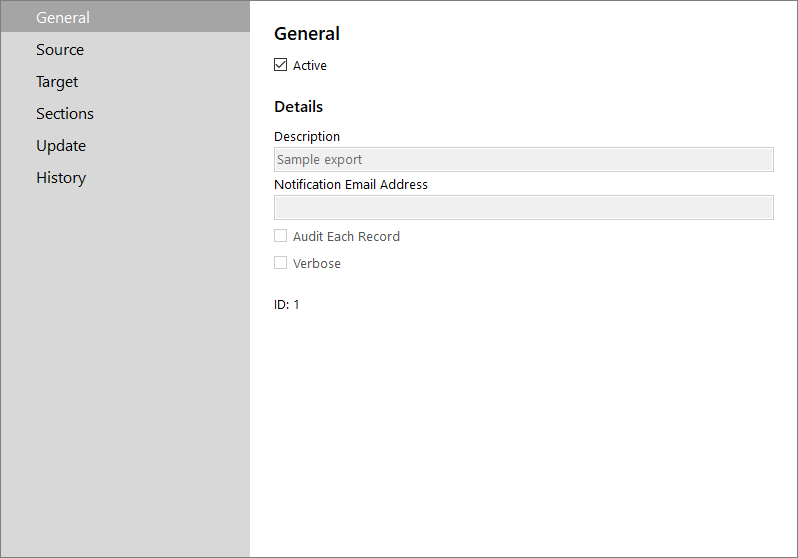Click the Description field label

point(307,136)
